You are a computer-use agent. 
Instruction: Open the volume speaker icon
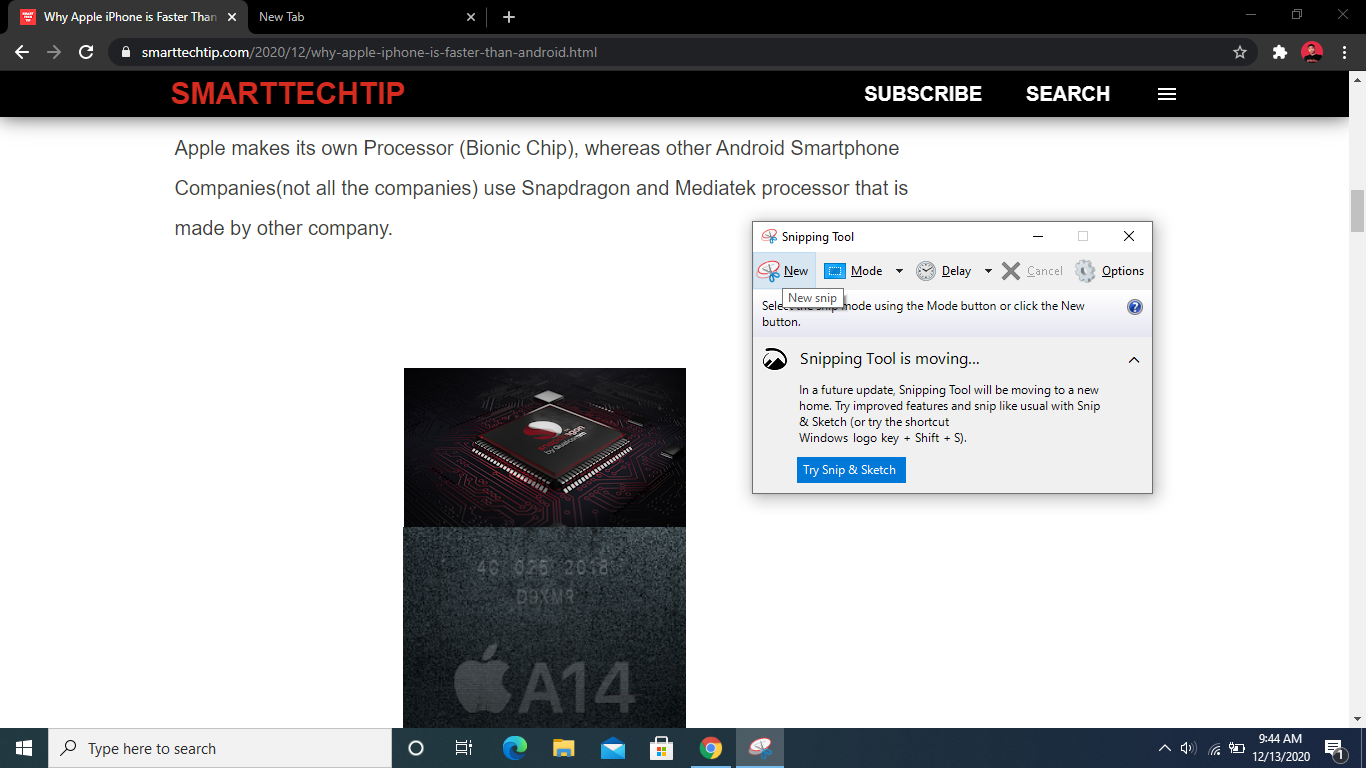1189,748
